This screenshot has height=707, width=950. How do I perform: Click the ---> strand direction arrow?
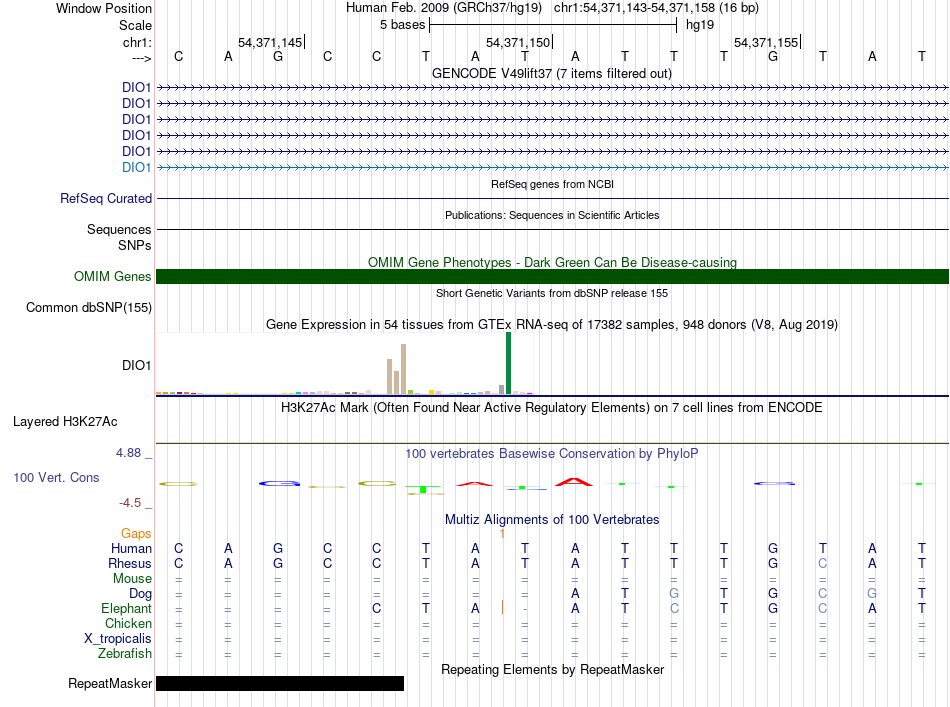pos(142,58)
